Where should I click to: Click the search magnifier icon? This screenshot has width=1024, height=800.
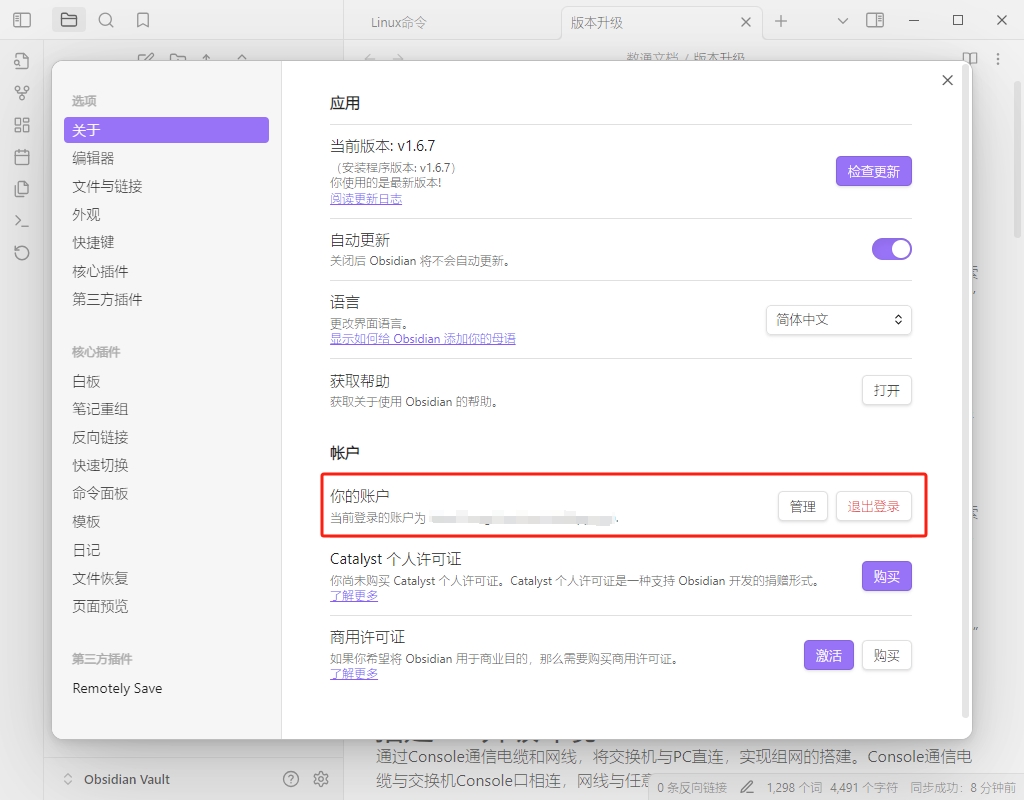[106, 20]
